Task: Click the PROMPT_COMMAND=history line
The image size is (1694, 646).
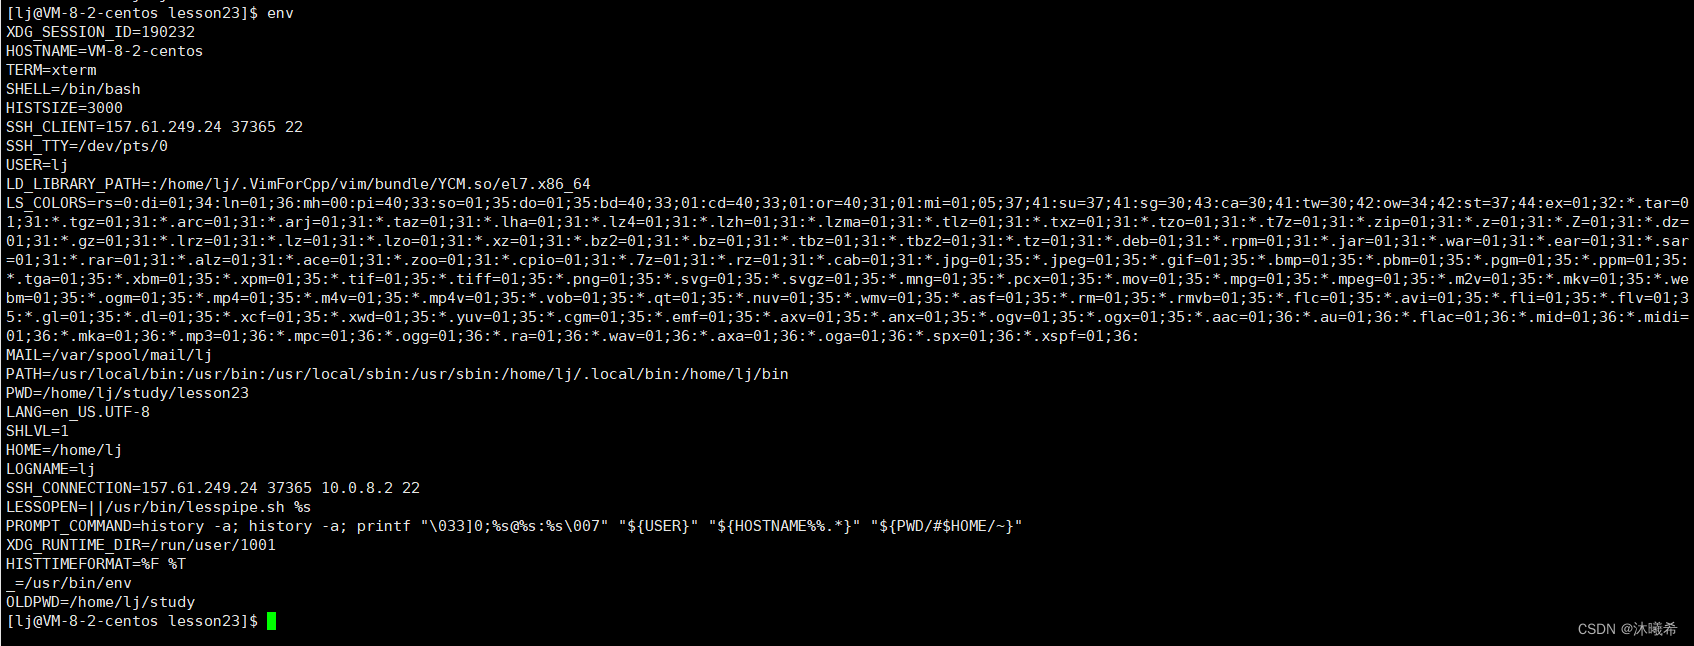Action: (514, 526)
